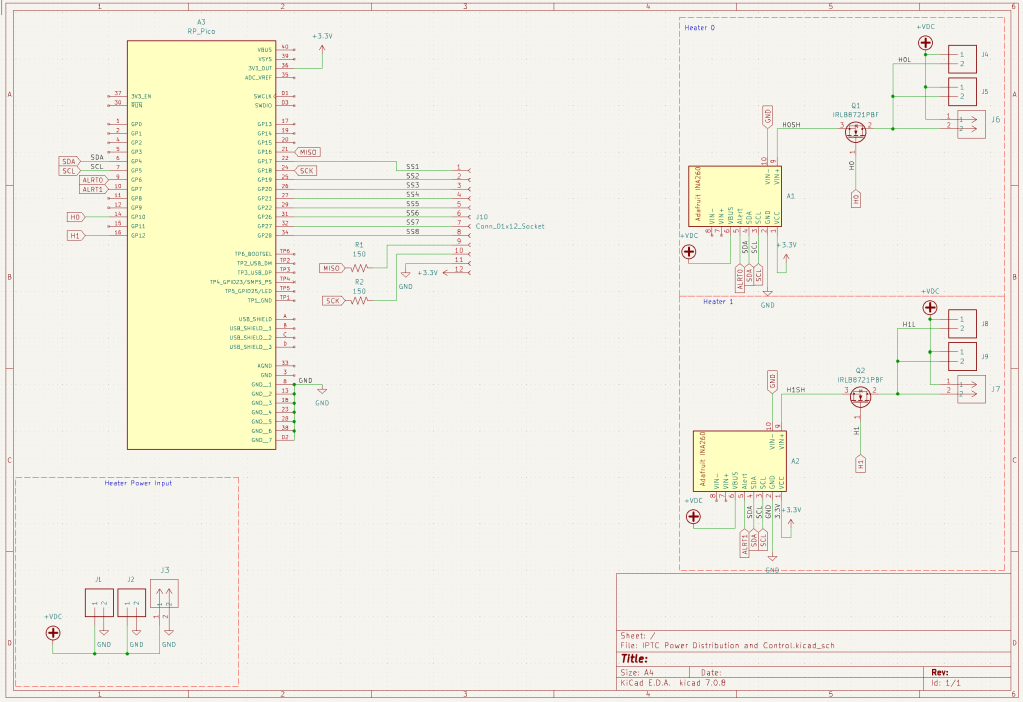This screenshot has height=702, width=1023.
Task: Click the Heater Power Input text heading
Action: tap(138, 483)
